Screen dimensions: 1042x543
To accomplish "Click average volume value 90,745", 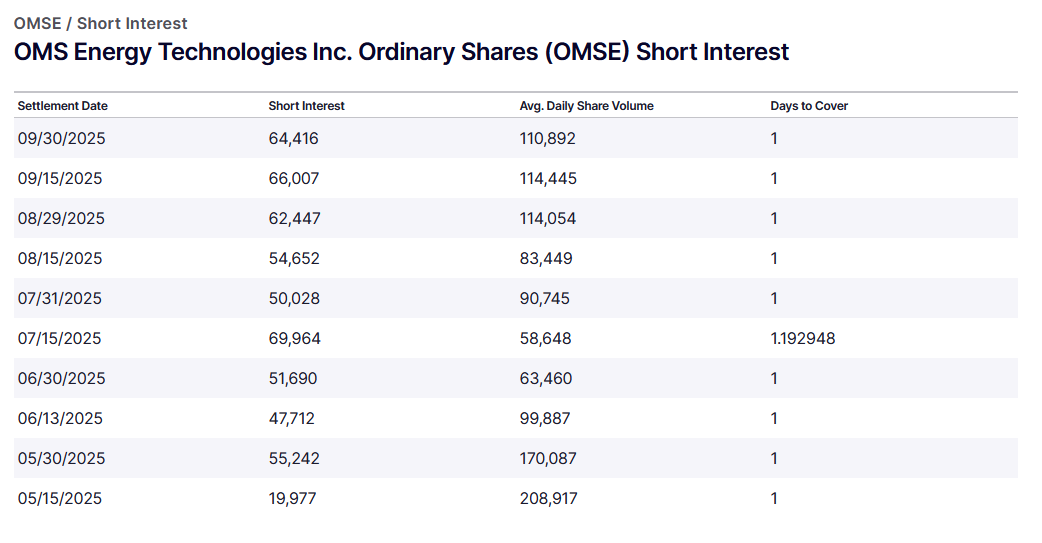I will point(546,299).
